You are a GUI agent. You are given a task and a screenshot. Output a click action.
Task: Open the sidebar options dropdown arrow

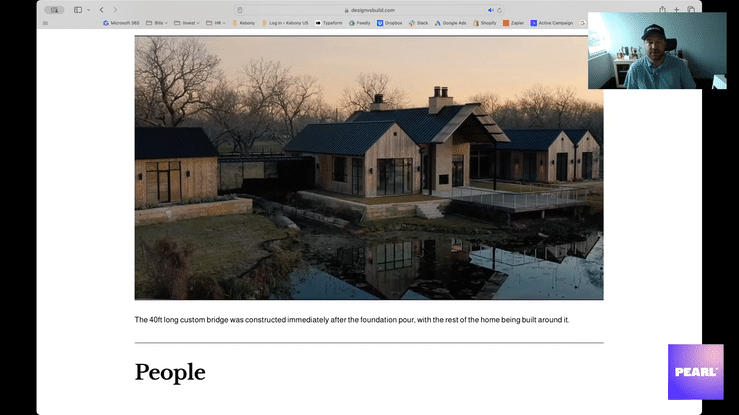(88, 10)
